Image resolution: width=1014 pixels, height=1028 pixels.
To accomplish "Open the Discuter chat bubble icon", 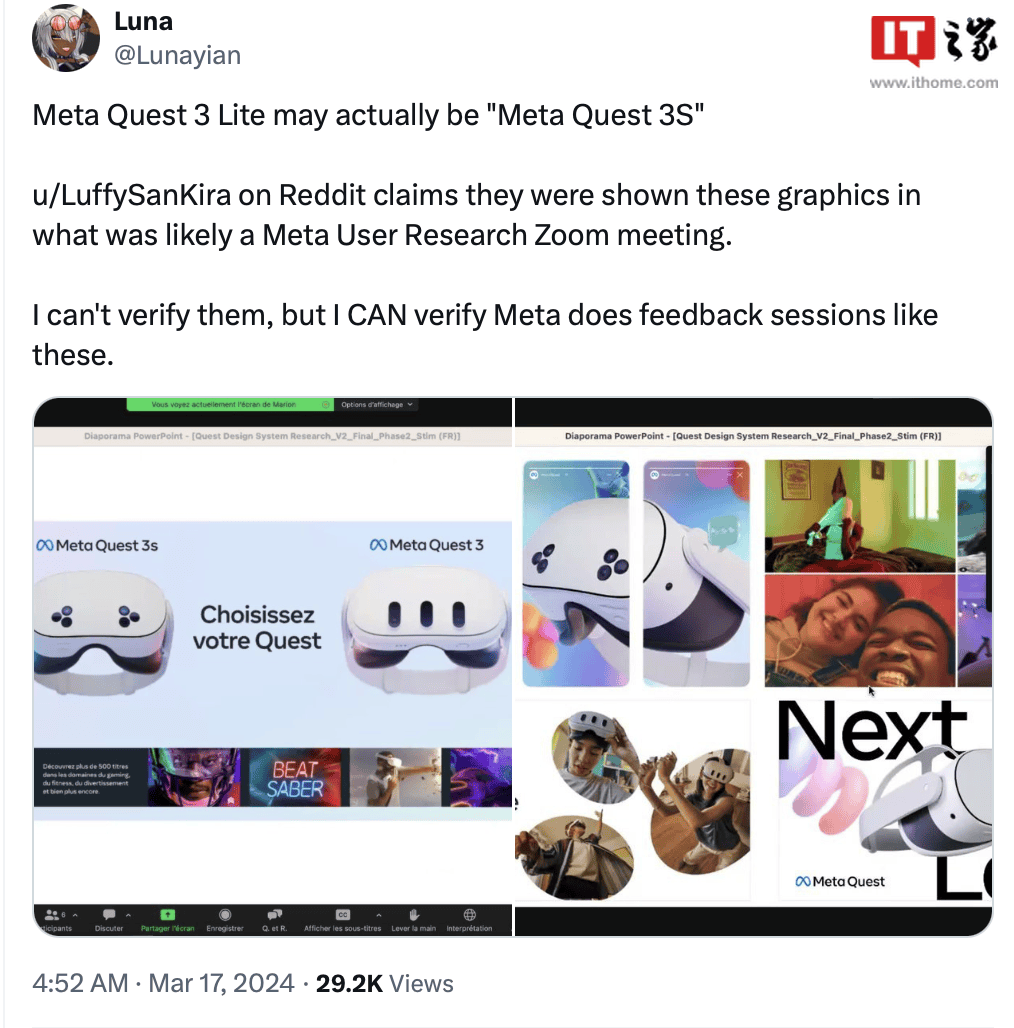I will (109, 915).
